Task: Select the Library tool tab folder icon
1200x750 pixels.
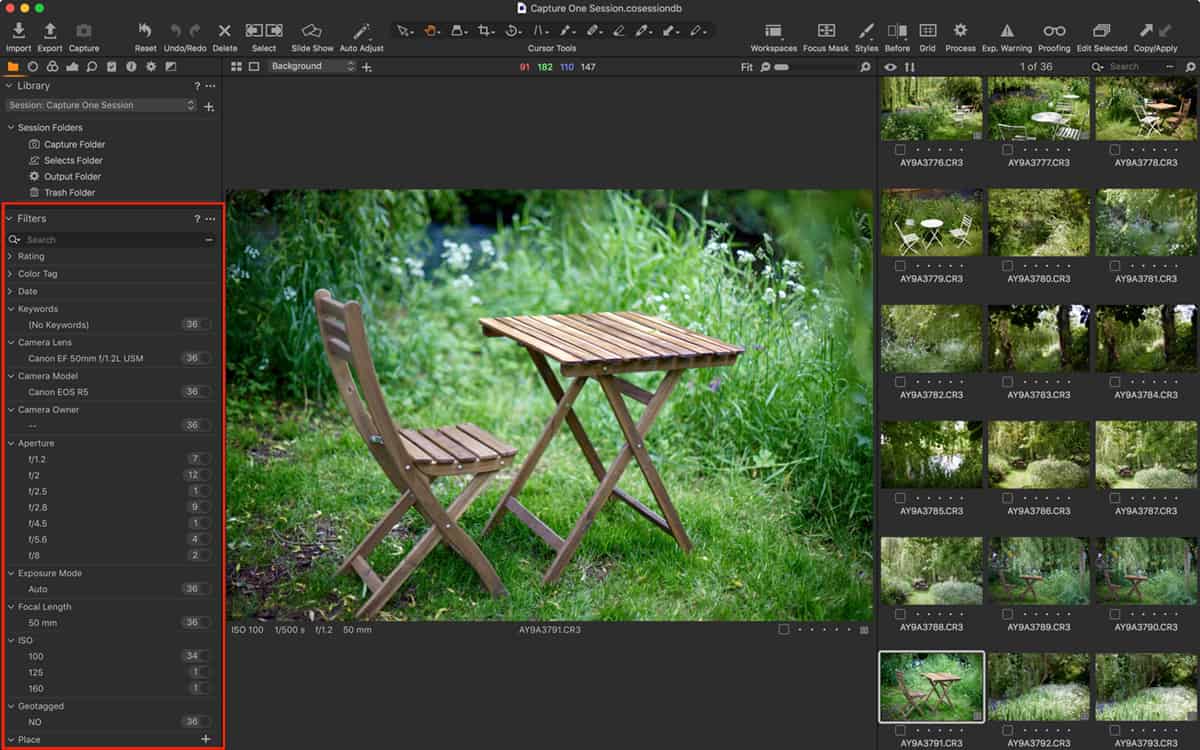Action: point(13,67)
